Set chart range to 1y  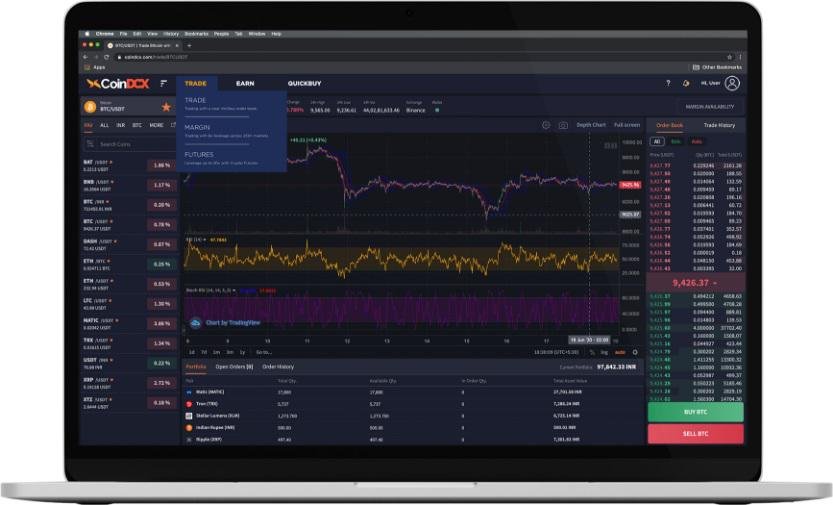(x=243, y=352)
